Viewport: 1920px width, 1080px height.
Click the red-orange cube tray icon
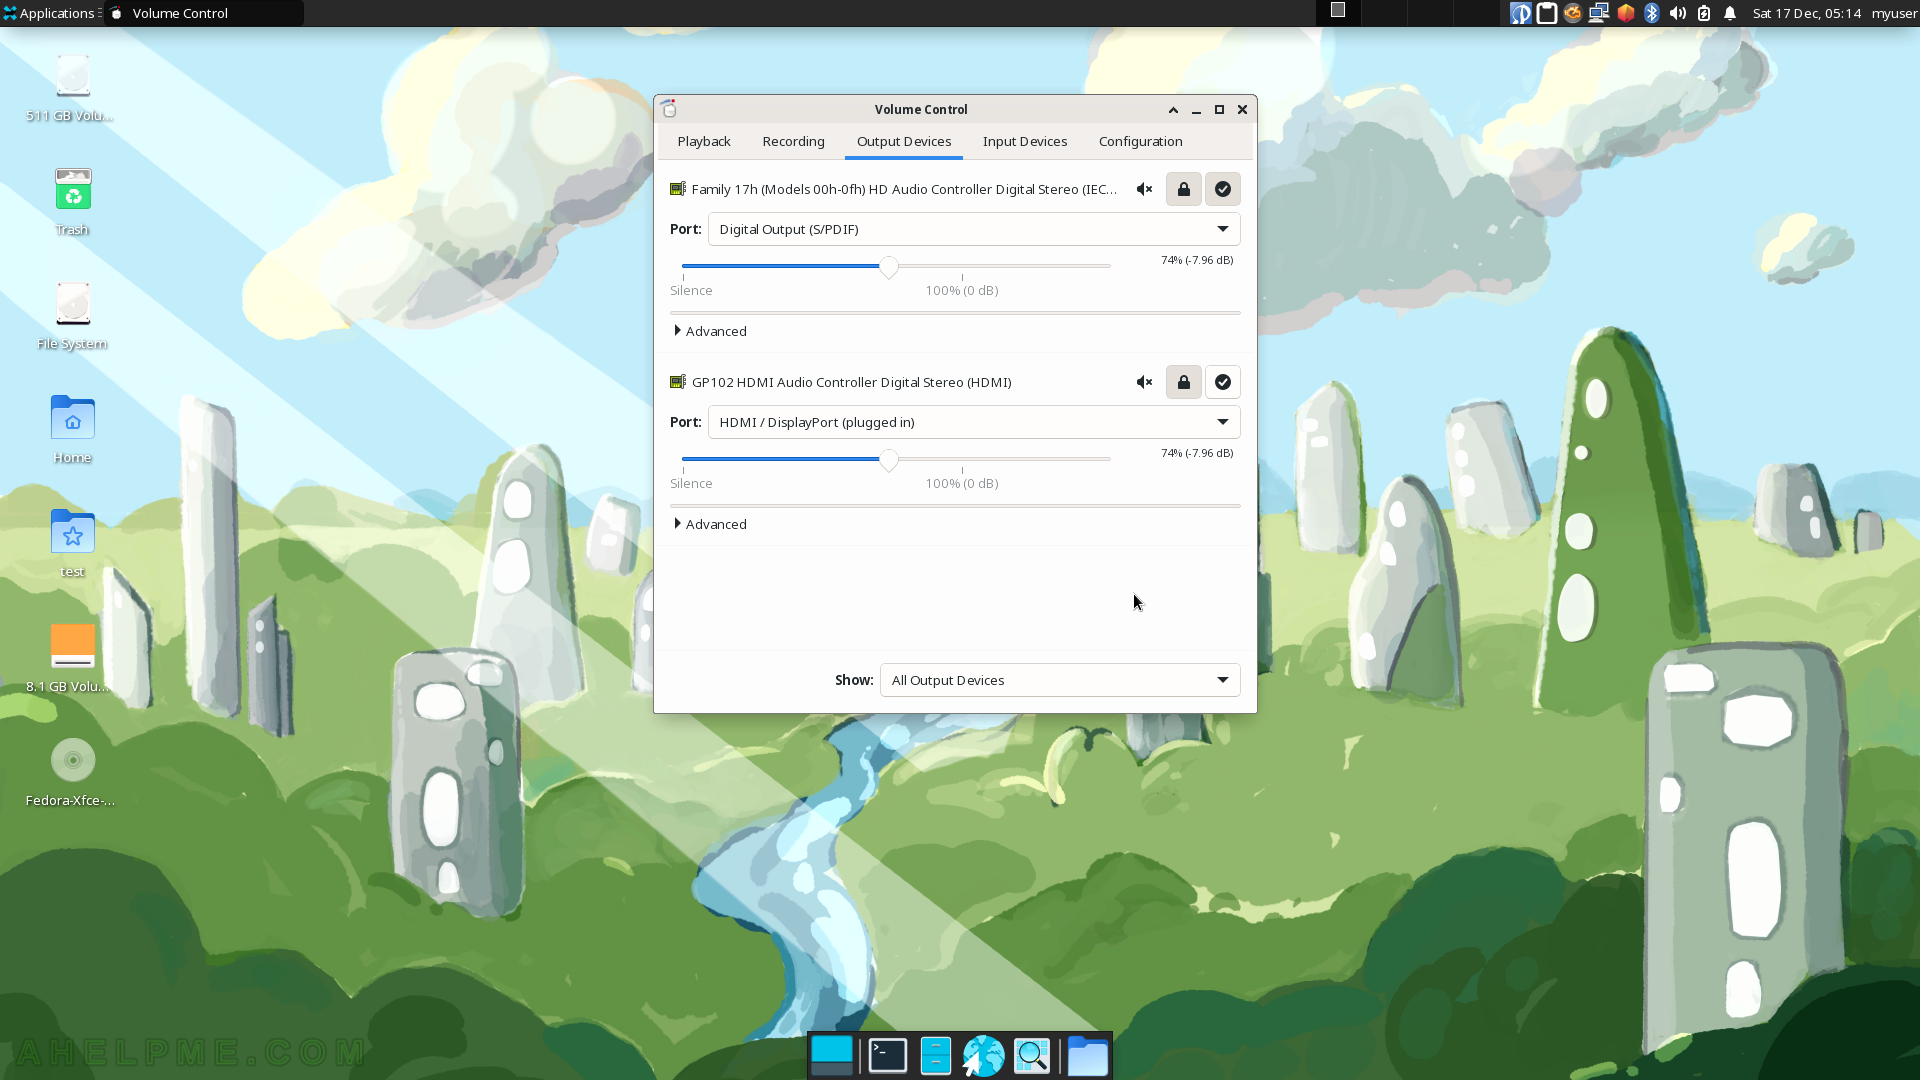click(x=1626, y=13)
